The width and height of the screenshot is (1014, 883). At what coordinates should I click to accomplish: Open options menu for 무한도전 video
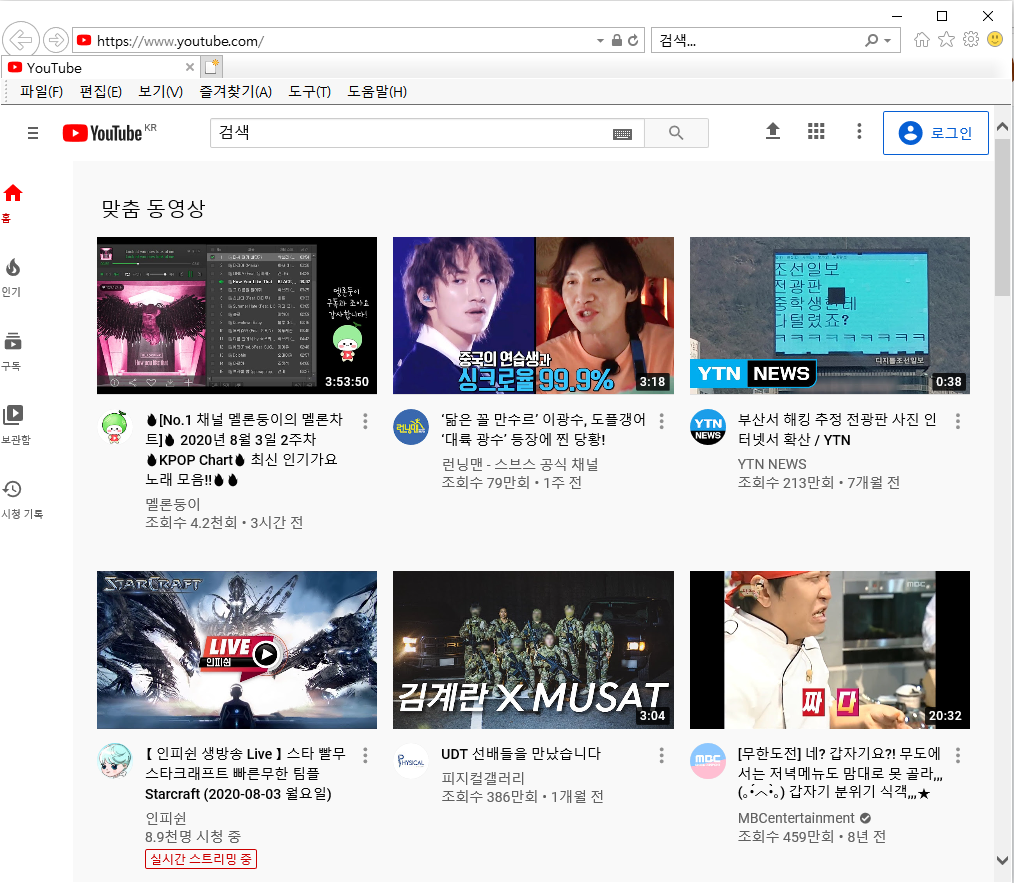point(958,755)
